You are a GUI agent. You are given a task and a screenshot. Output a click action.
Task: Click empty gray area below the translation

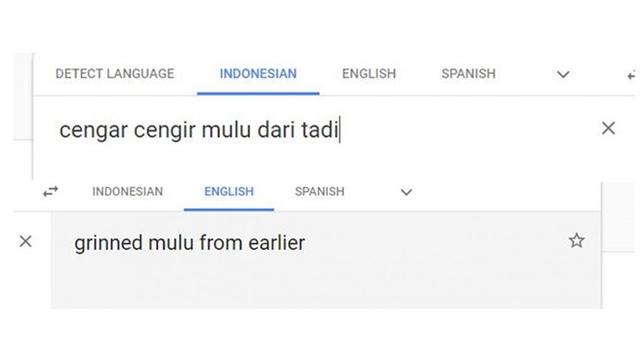327,286
